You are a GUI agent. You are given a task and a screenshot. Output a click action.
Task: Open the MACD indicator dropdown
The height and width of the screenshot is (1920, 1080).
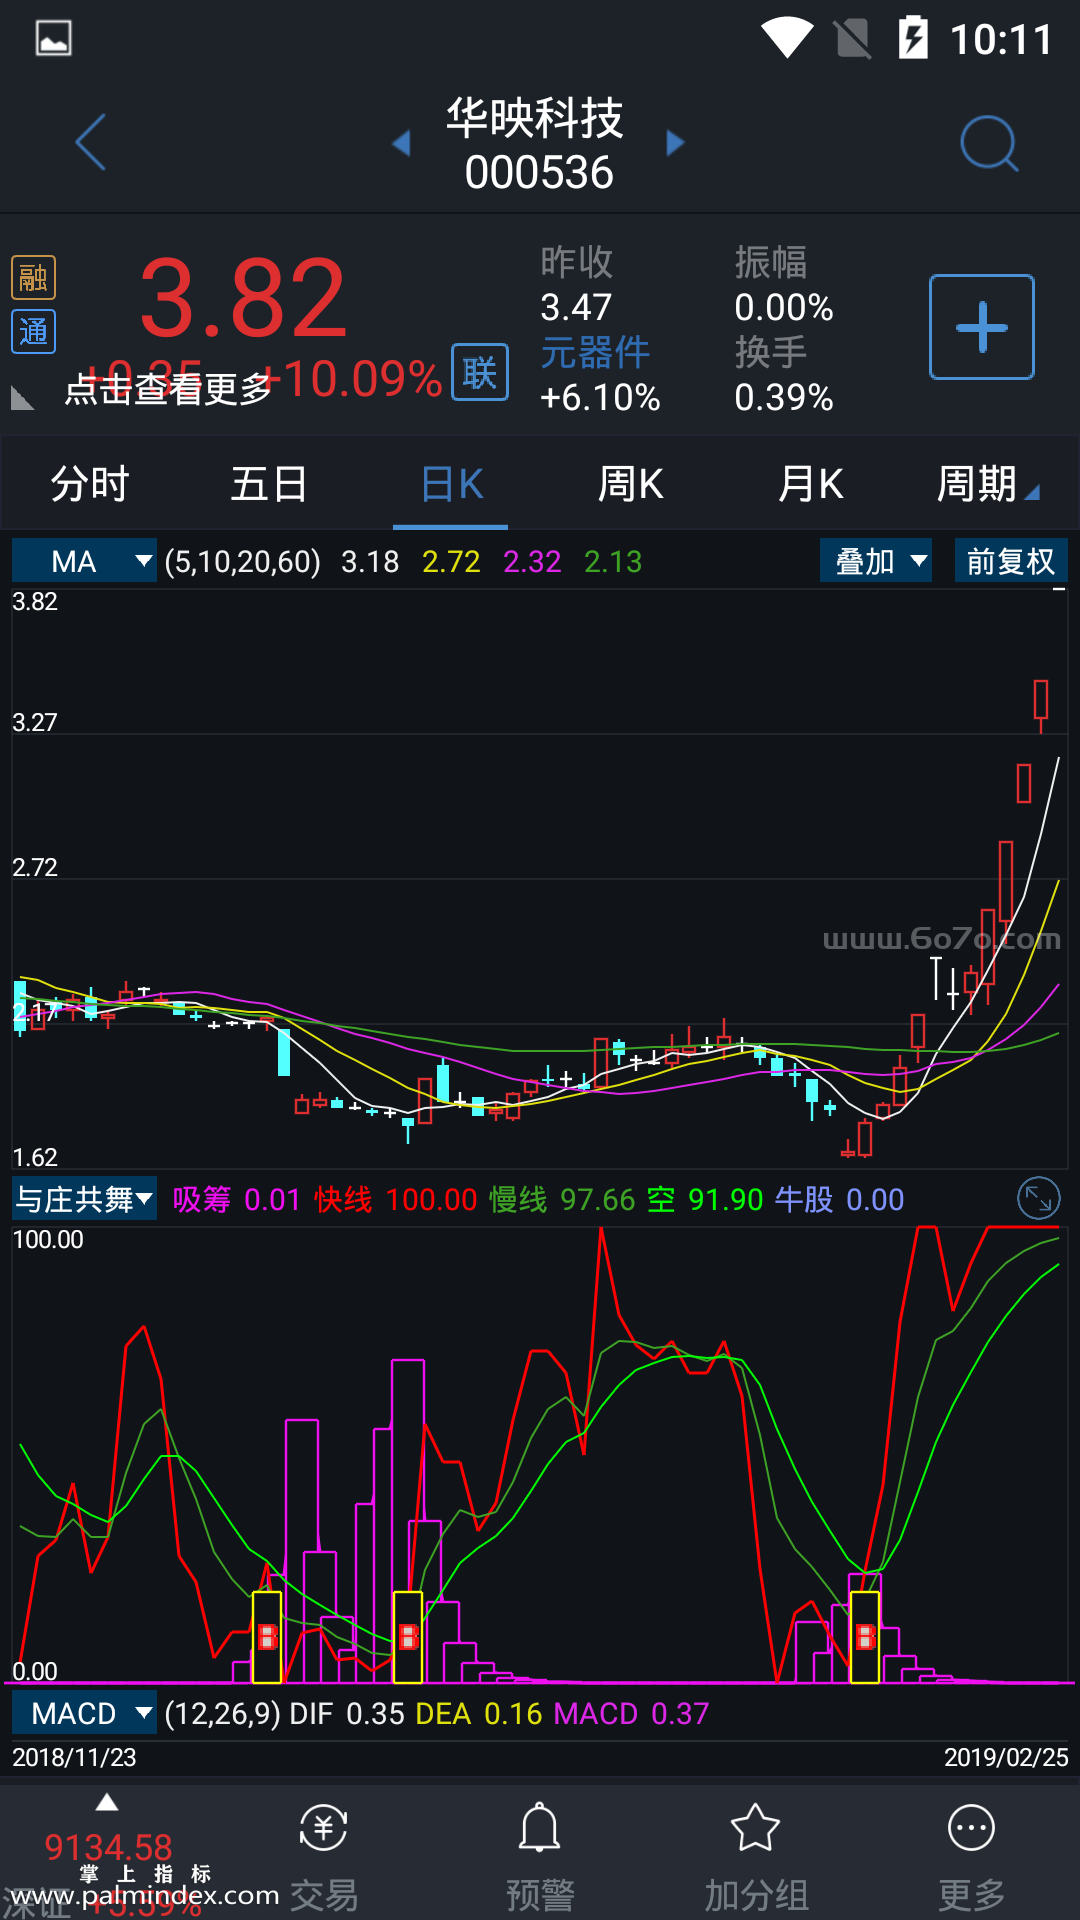pos(84,1713)
